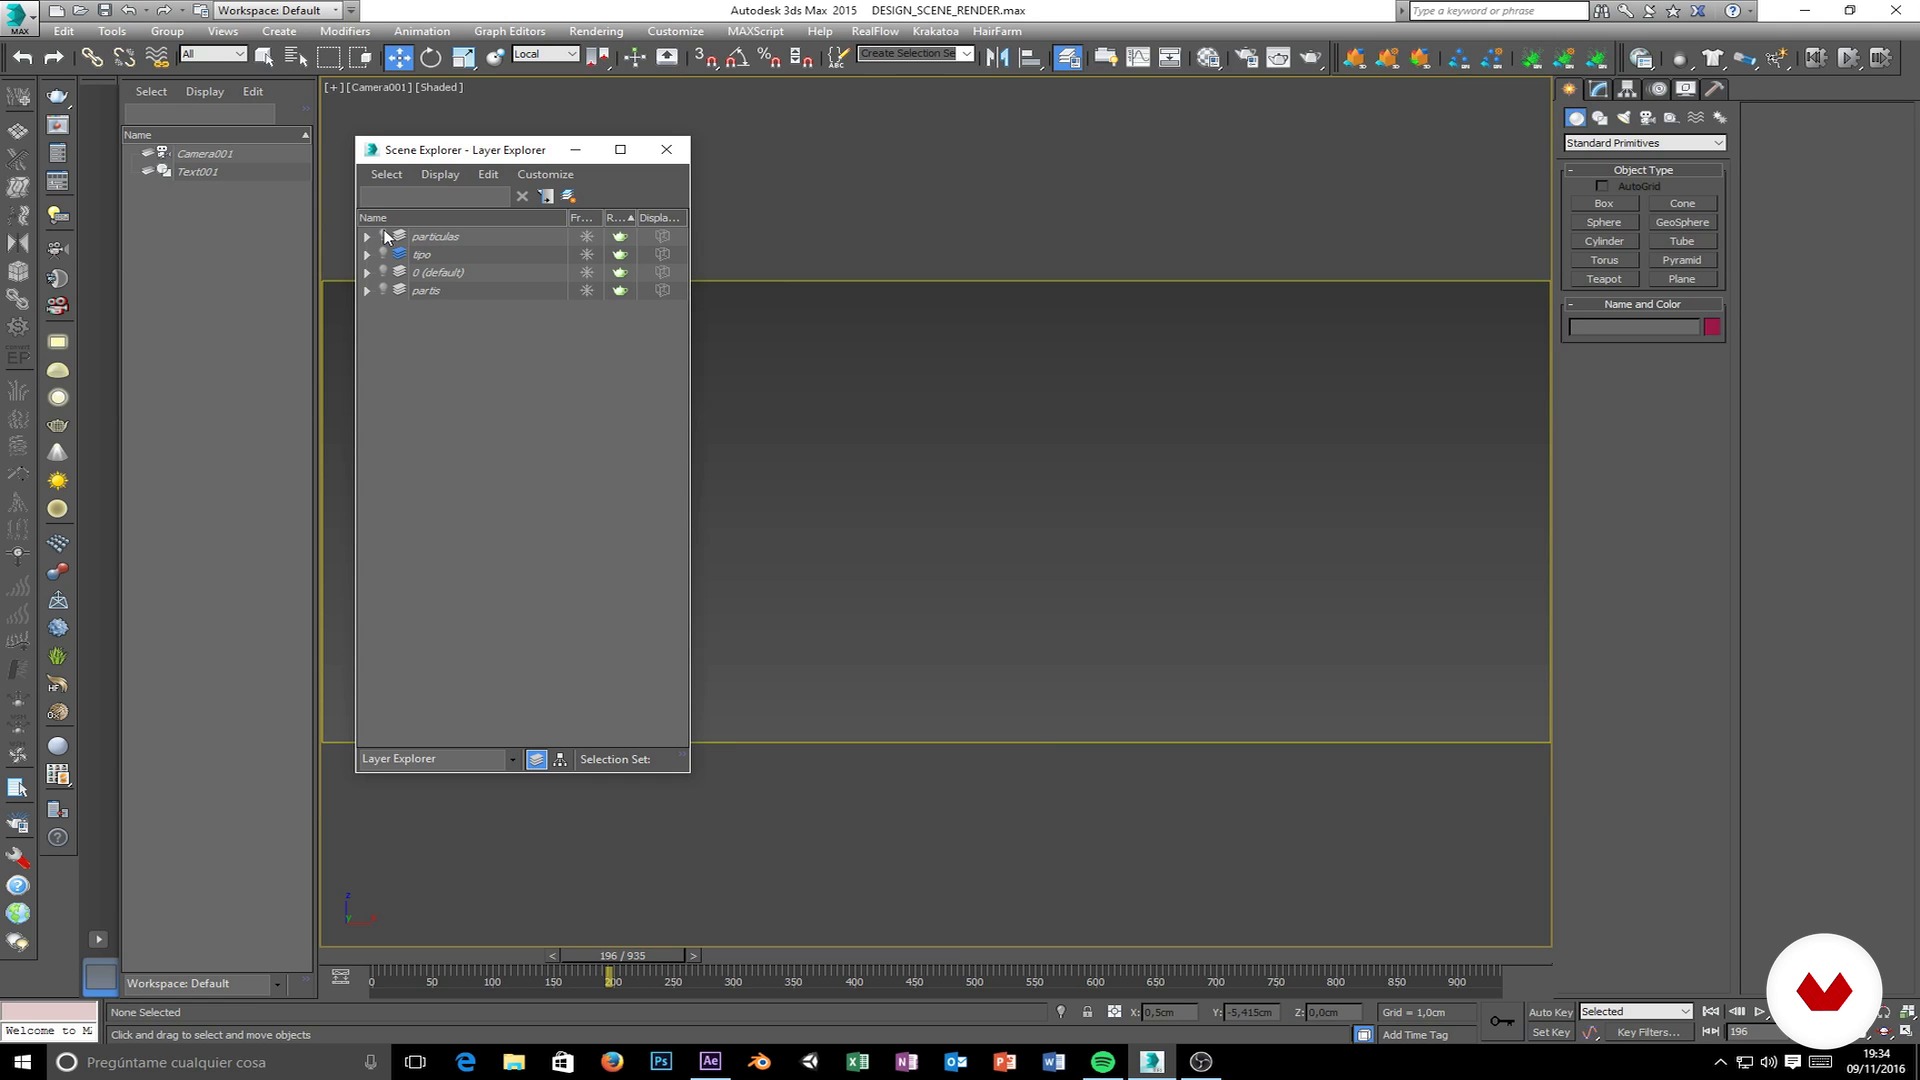The width and height of the screenshot is (1920, 1080).
Task: Open the Standard Primitives dropdown
Action: [x=1644, y=143]
